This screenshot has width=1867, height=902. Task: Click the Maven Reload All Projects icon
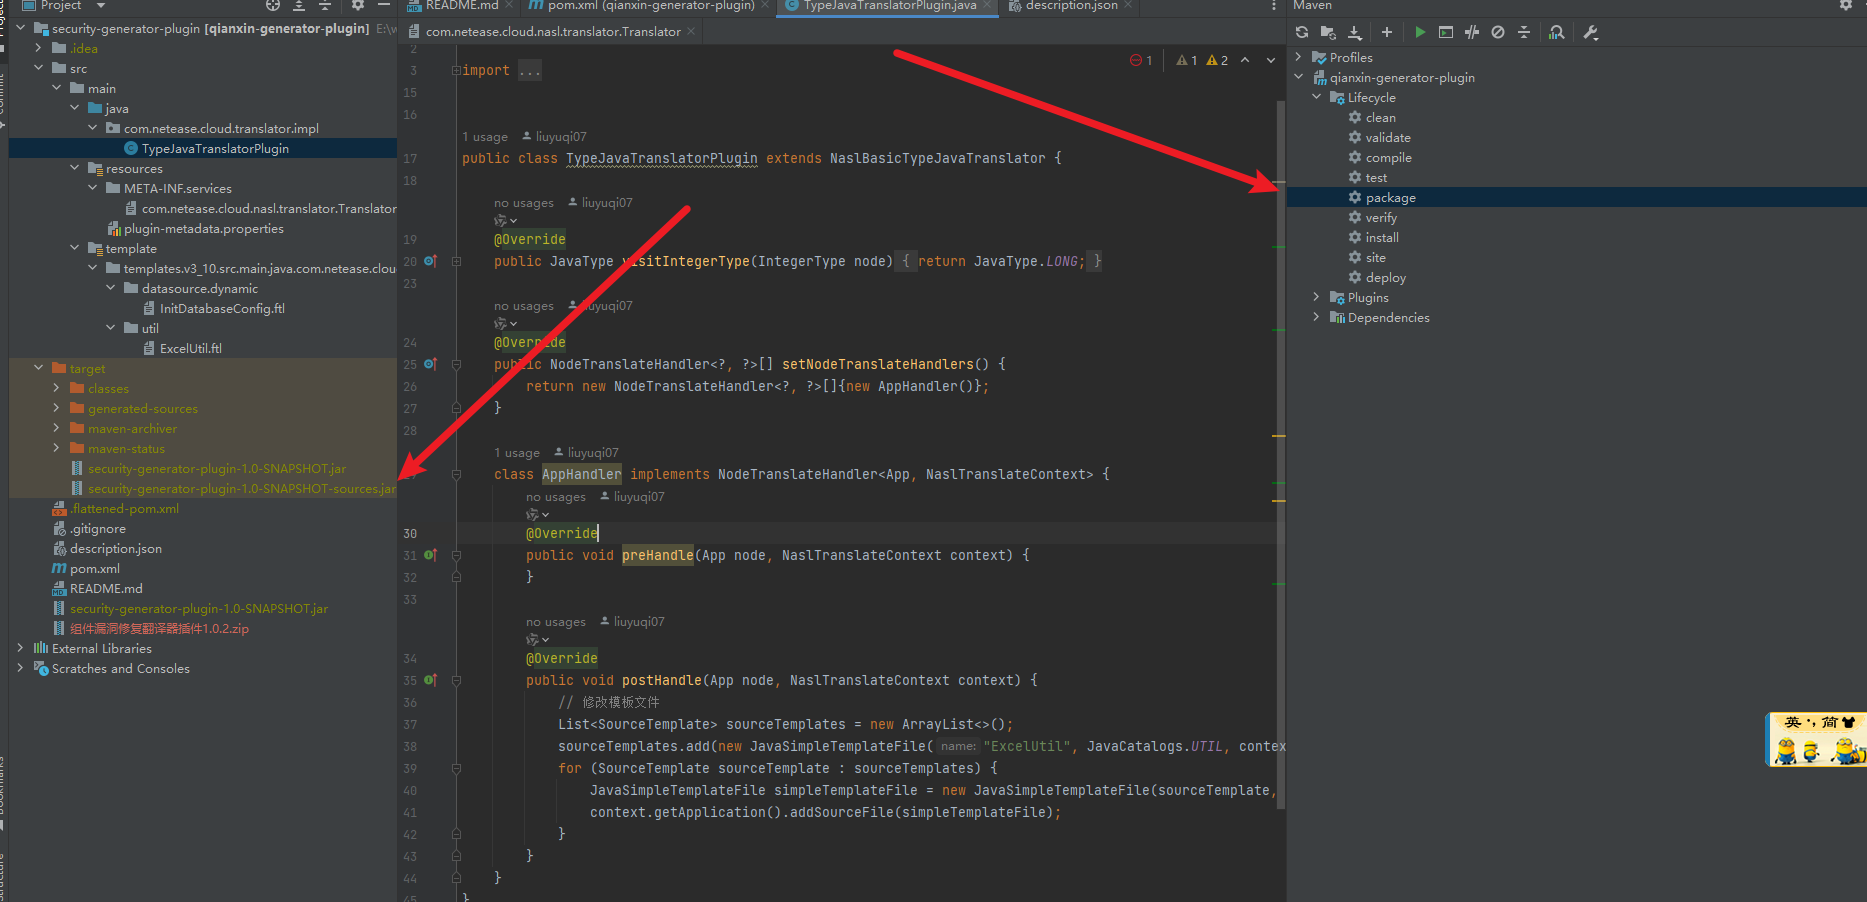[1302, 33]
